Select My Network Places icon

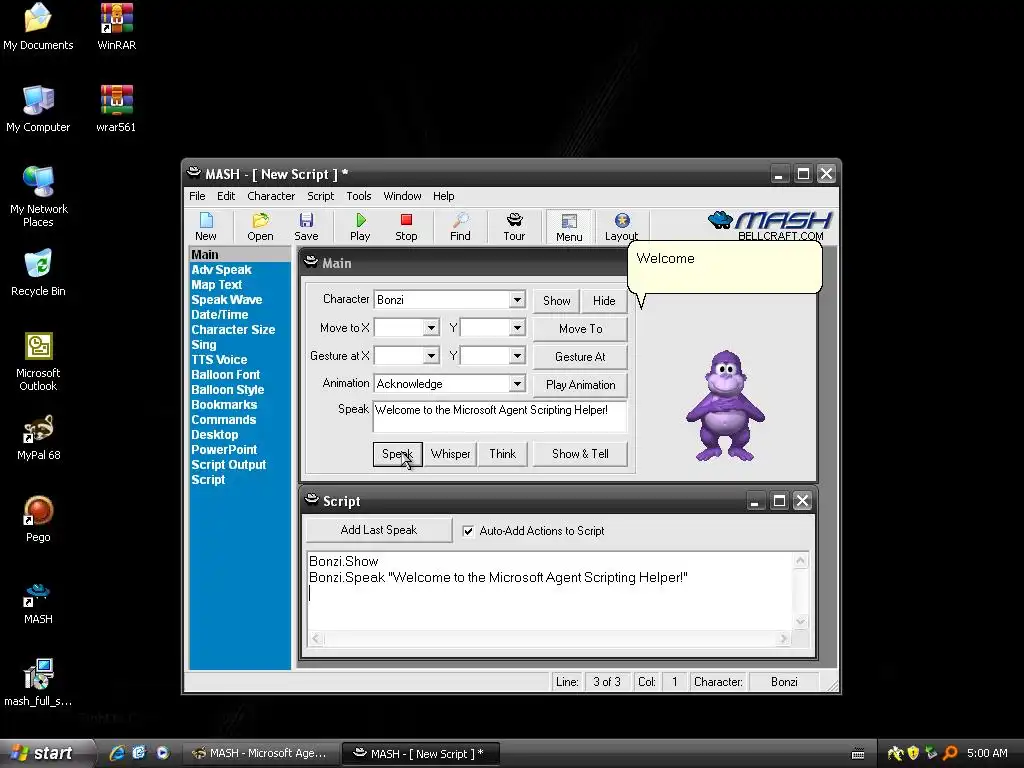38,196
